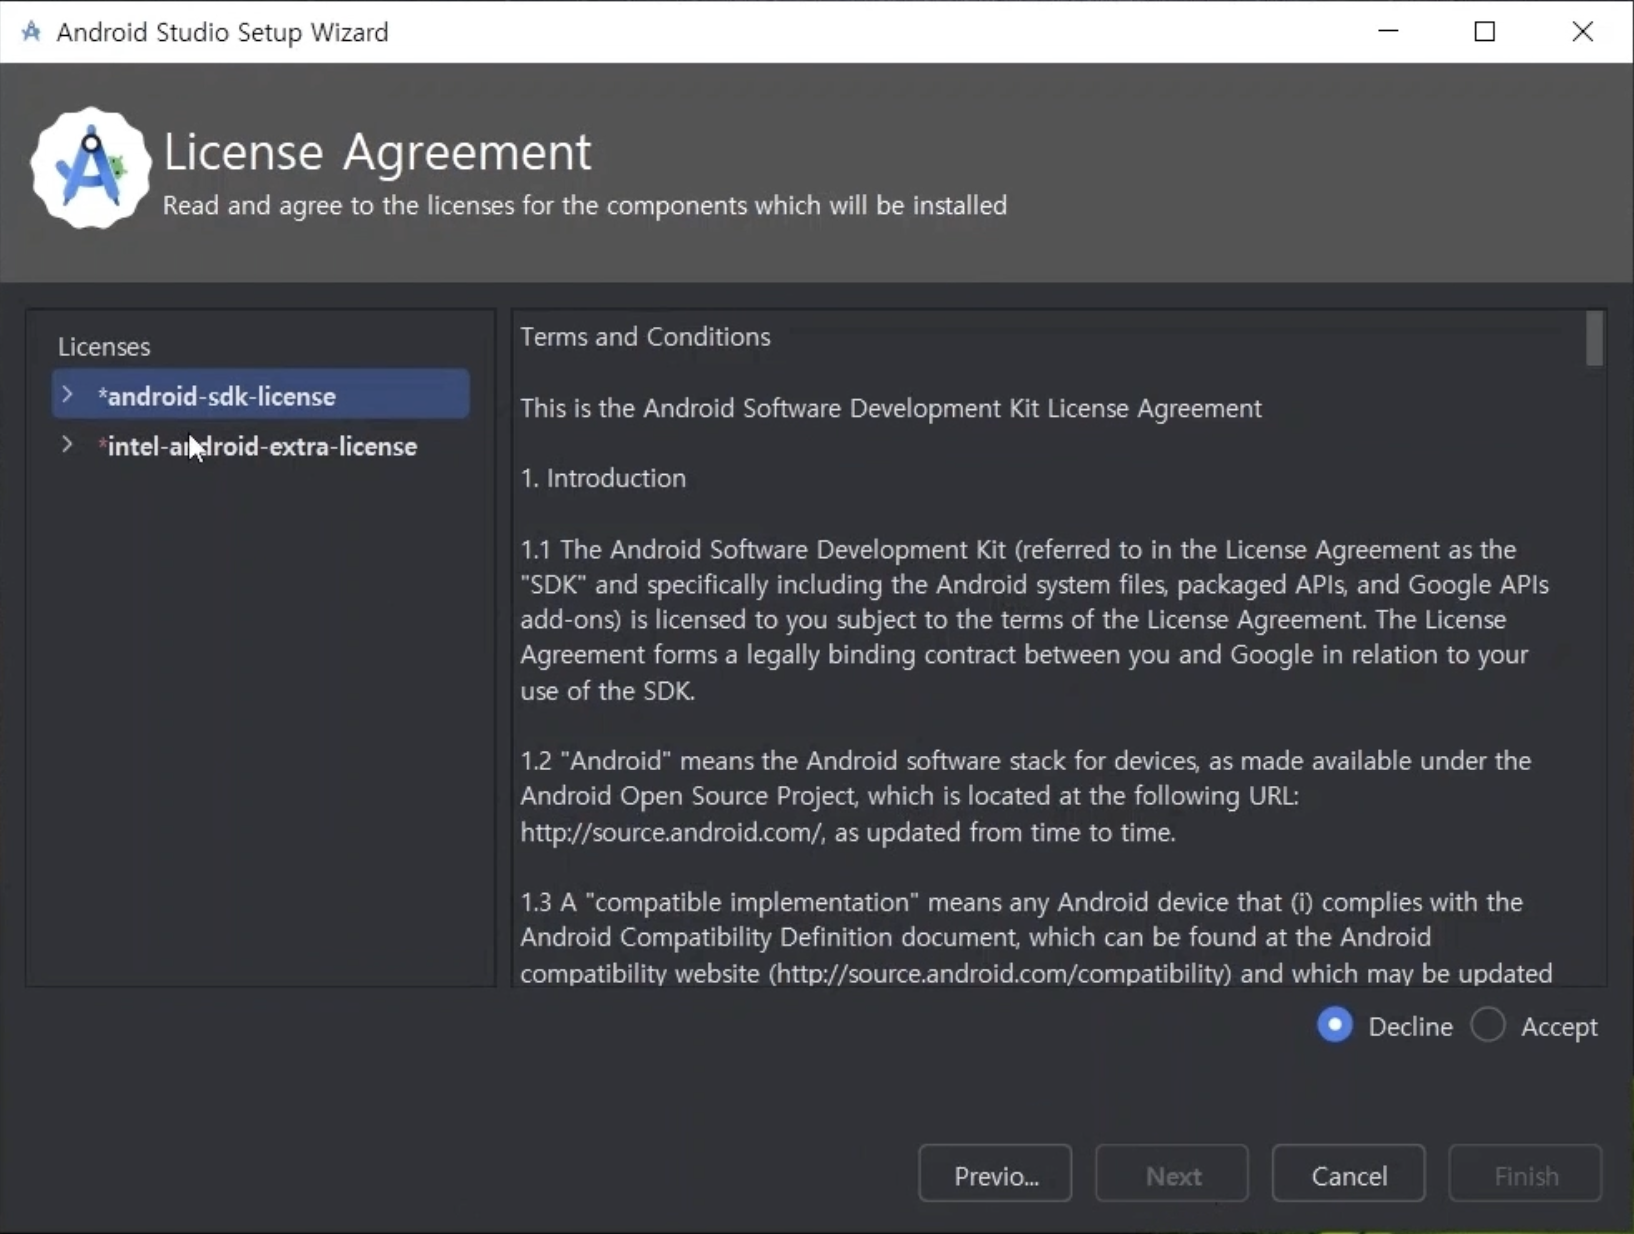Click the Cancel button

(1349, 1174)
